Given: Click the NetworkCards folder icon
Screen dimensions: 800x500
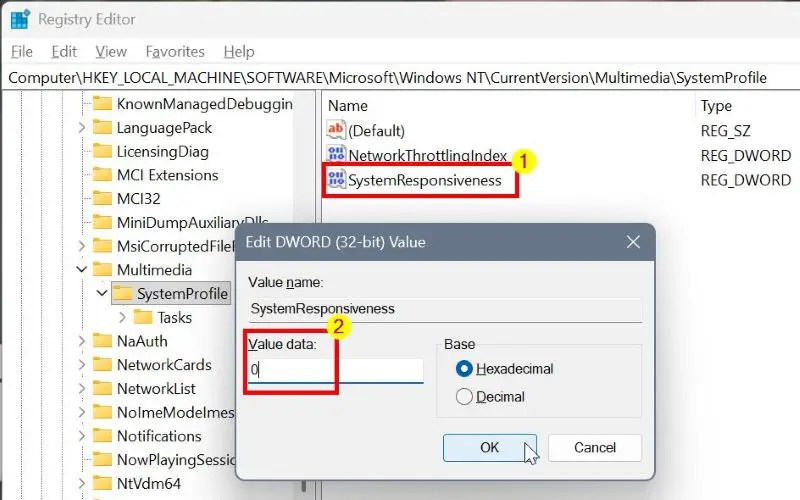Looking at the screenshot, I should [x=102, y=365].
